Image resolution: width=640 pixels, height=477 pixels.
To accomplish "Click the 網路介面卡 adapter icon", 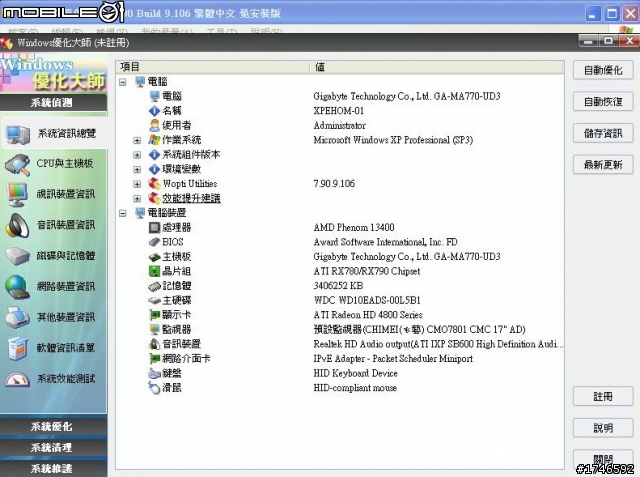I will pyautogui.click(x=154, y=359).
